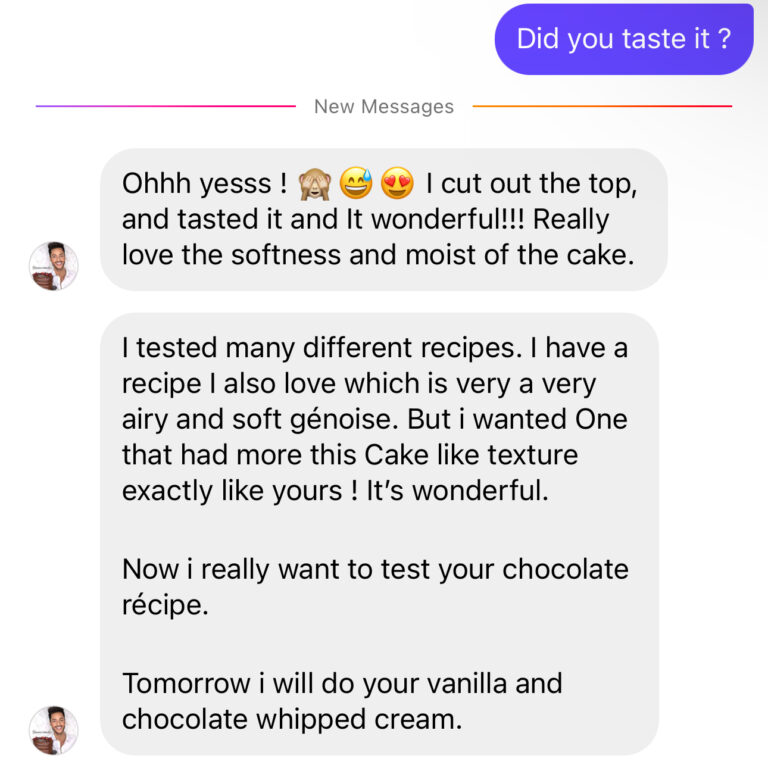
Task: Click the purple-pink divider line left of New Messages
Action: 165,106
